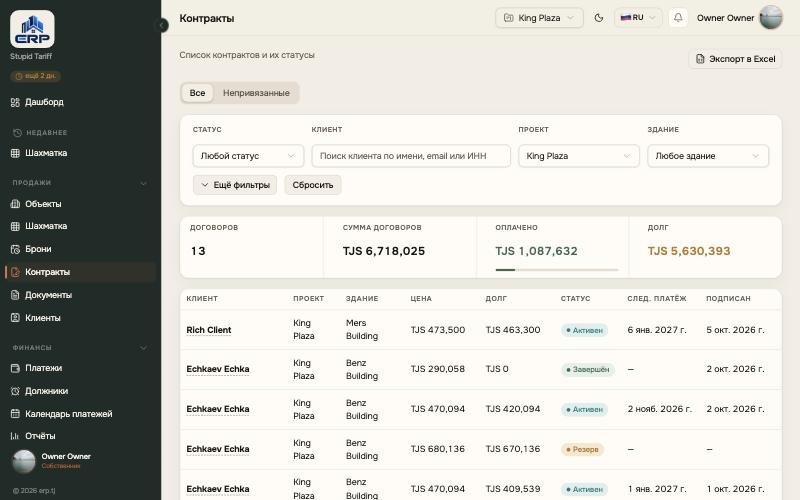Open Дашборд in sidebar

44,102
